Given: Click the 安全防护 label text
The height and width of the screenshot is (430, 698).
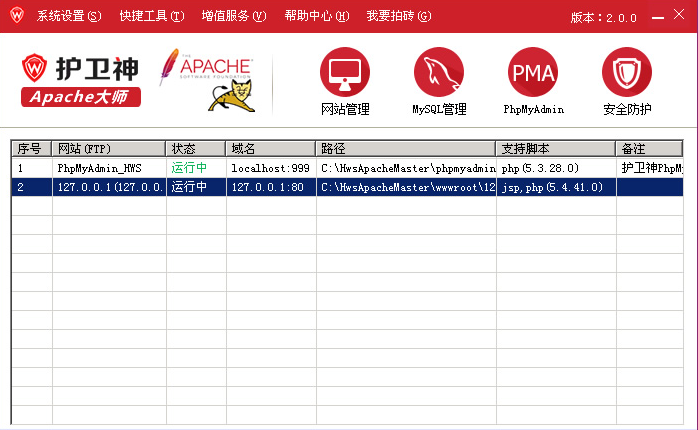Looking at the screenshot, I should click(627, 110).
